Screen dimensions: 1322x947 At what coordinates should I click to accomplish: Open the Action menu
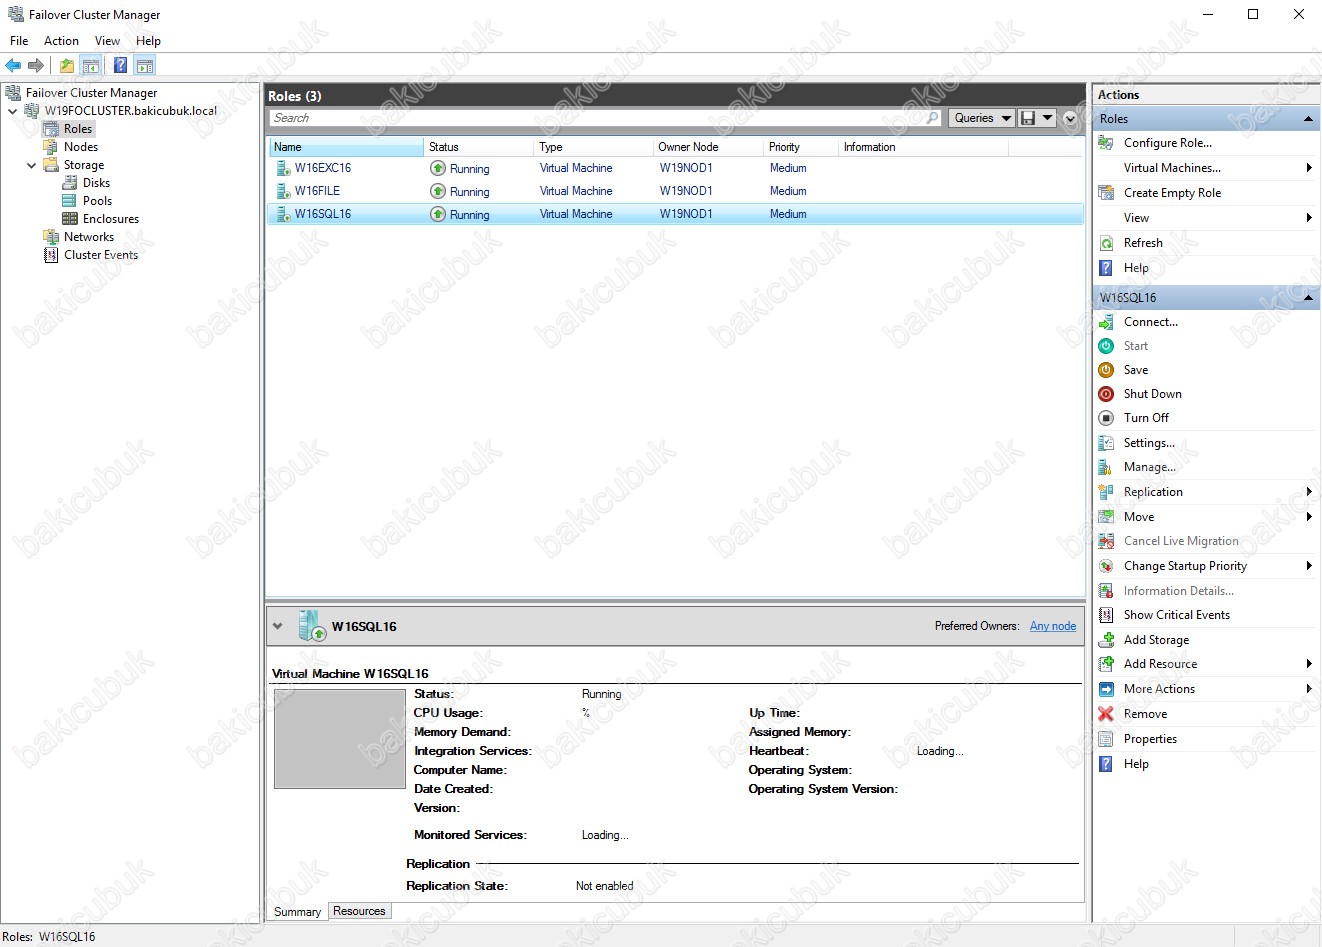pos(61,41)
